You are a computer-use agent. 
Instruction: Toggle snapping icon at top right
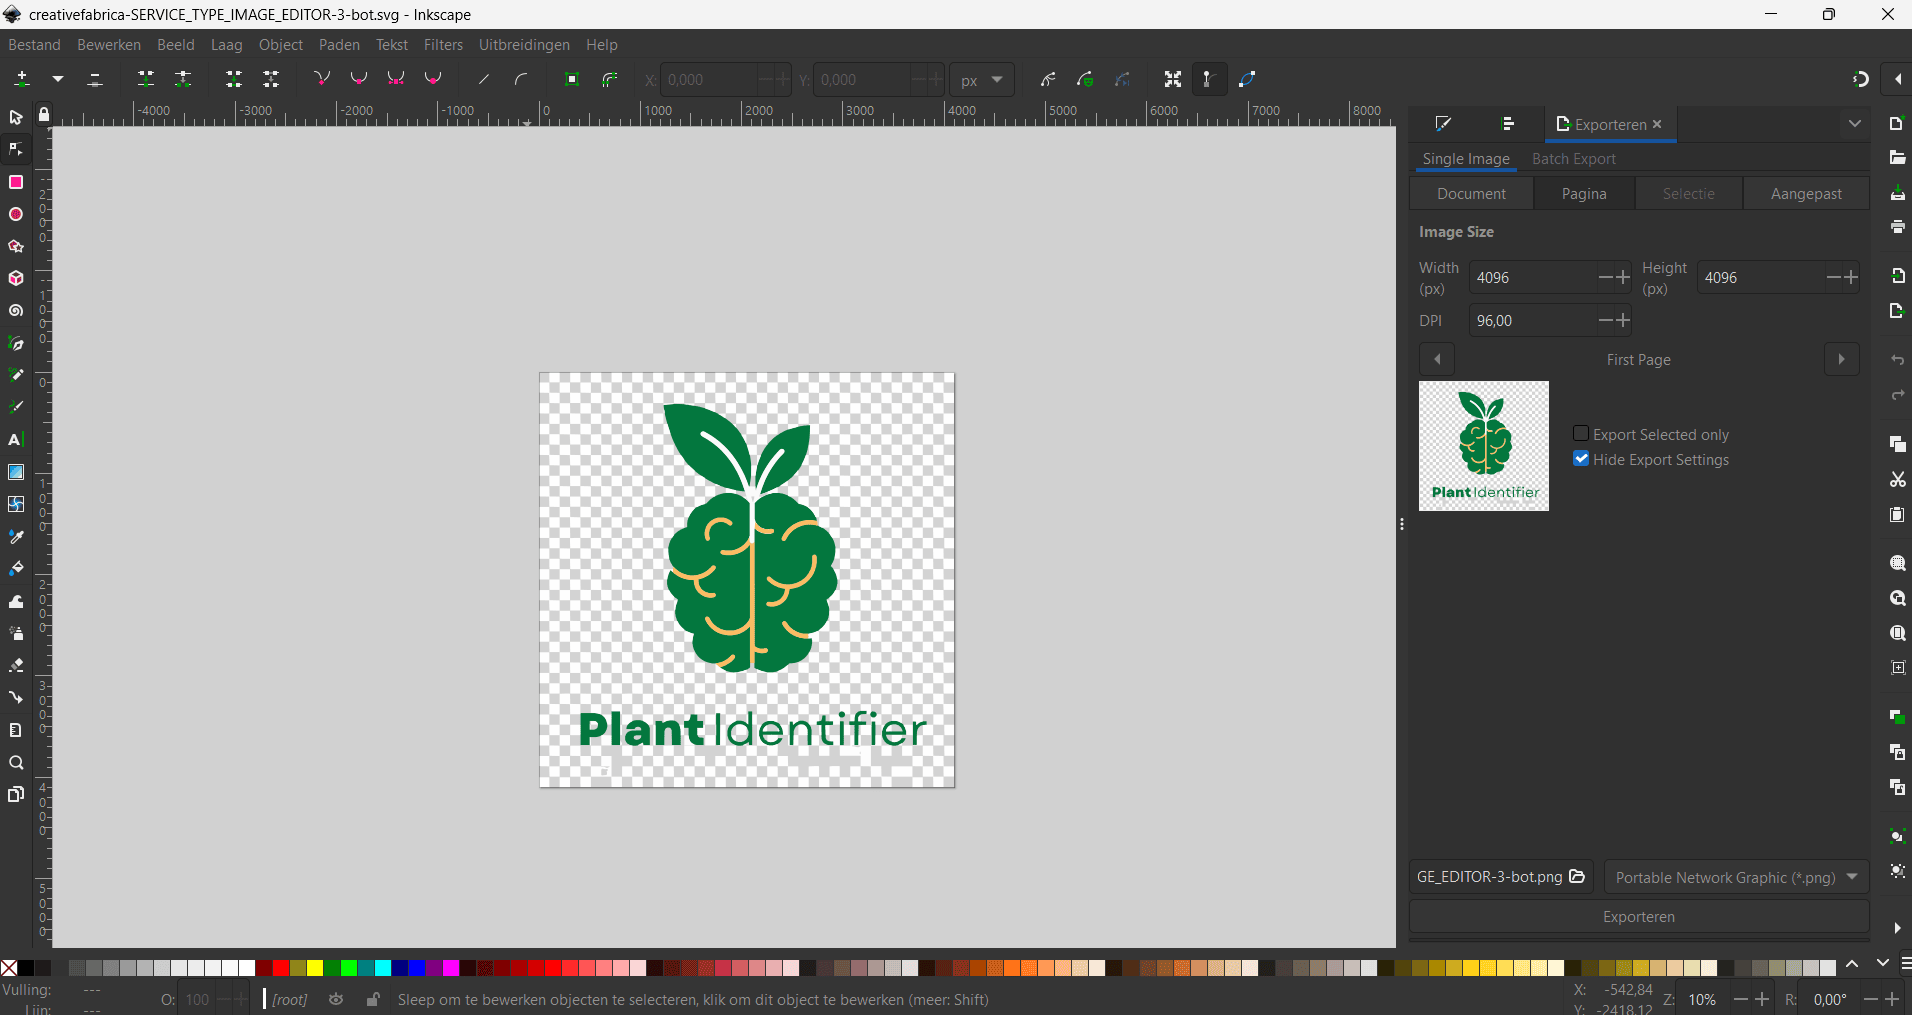coord(1861,79)
